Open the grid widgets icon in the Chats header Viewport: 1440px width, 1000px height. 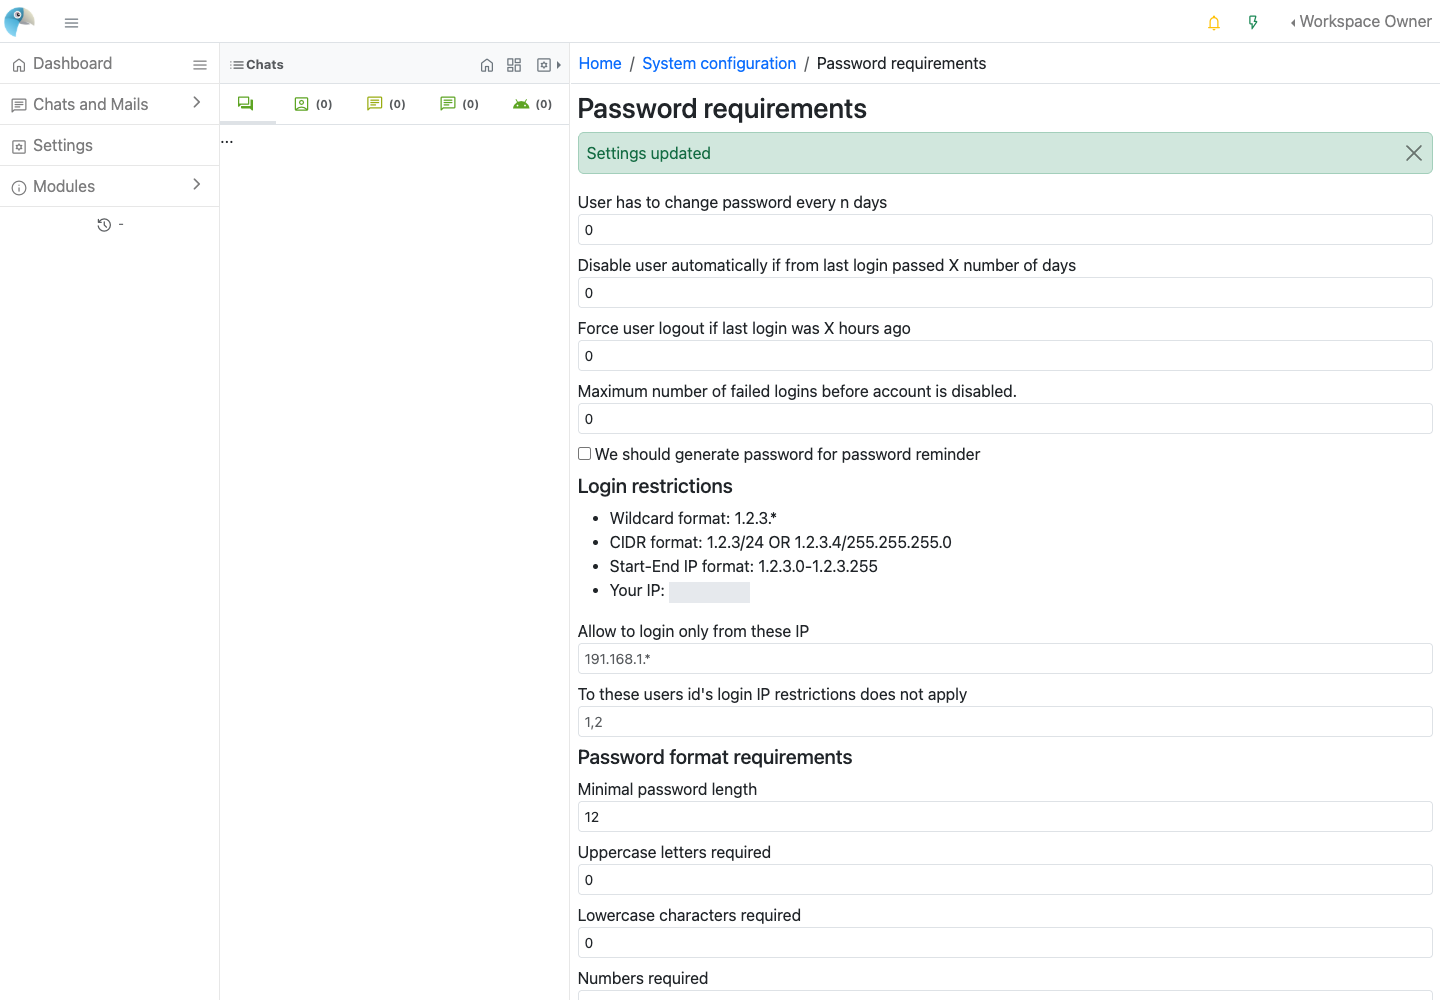(514, 65)
